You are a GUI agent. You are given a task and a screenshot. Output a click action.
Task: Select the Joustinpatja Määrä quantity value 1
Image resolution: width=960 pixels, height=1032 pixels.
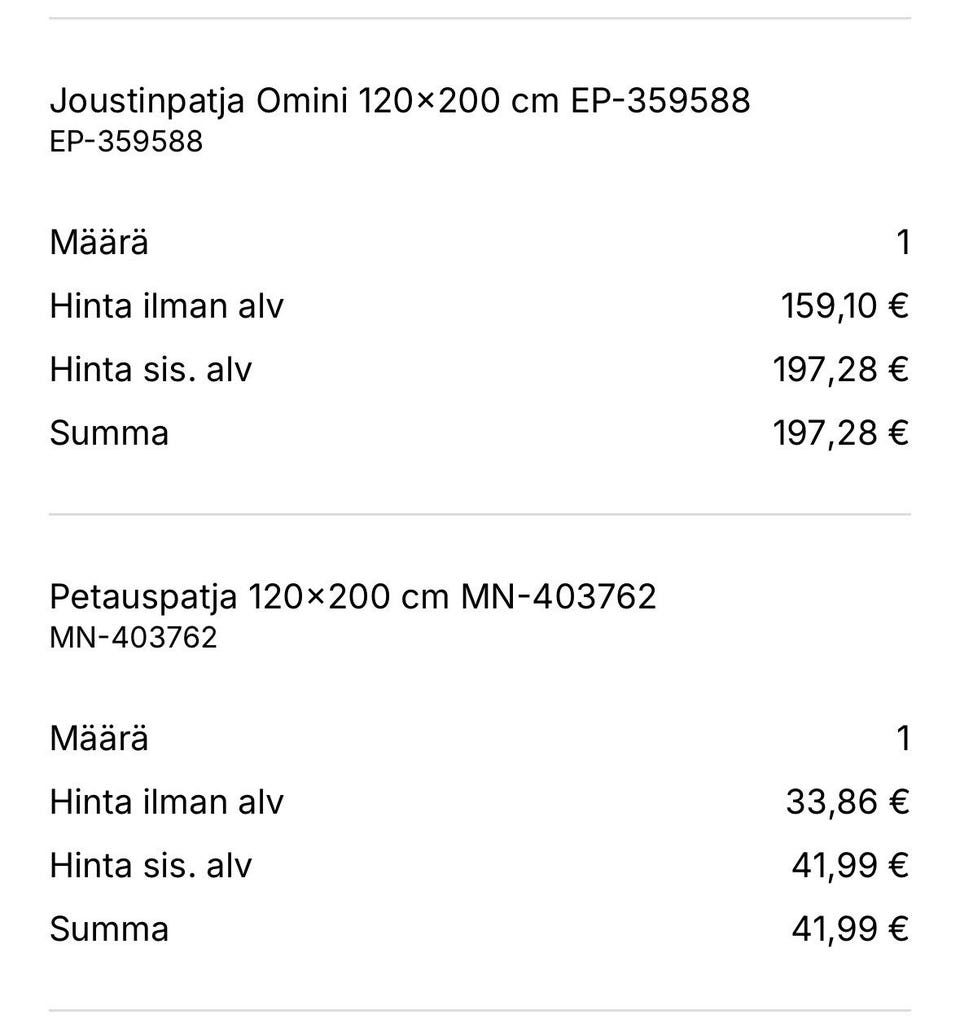tap(903, 242)
